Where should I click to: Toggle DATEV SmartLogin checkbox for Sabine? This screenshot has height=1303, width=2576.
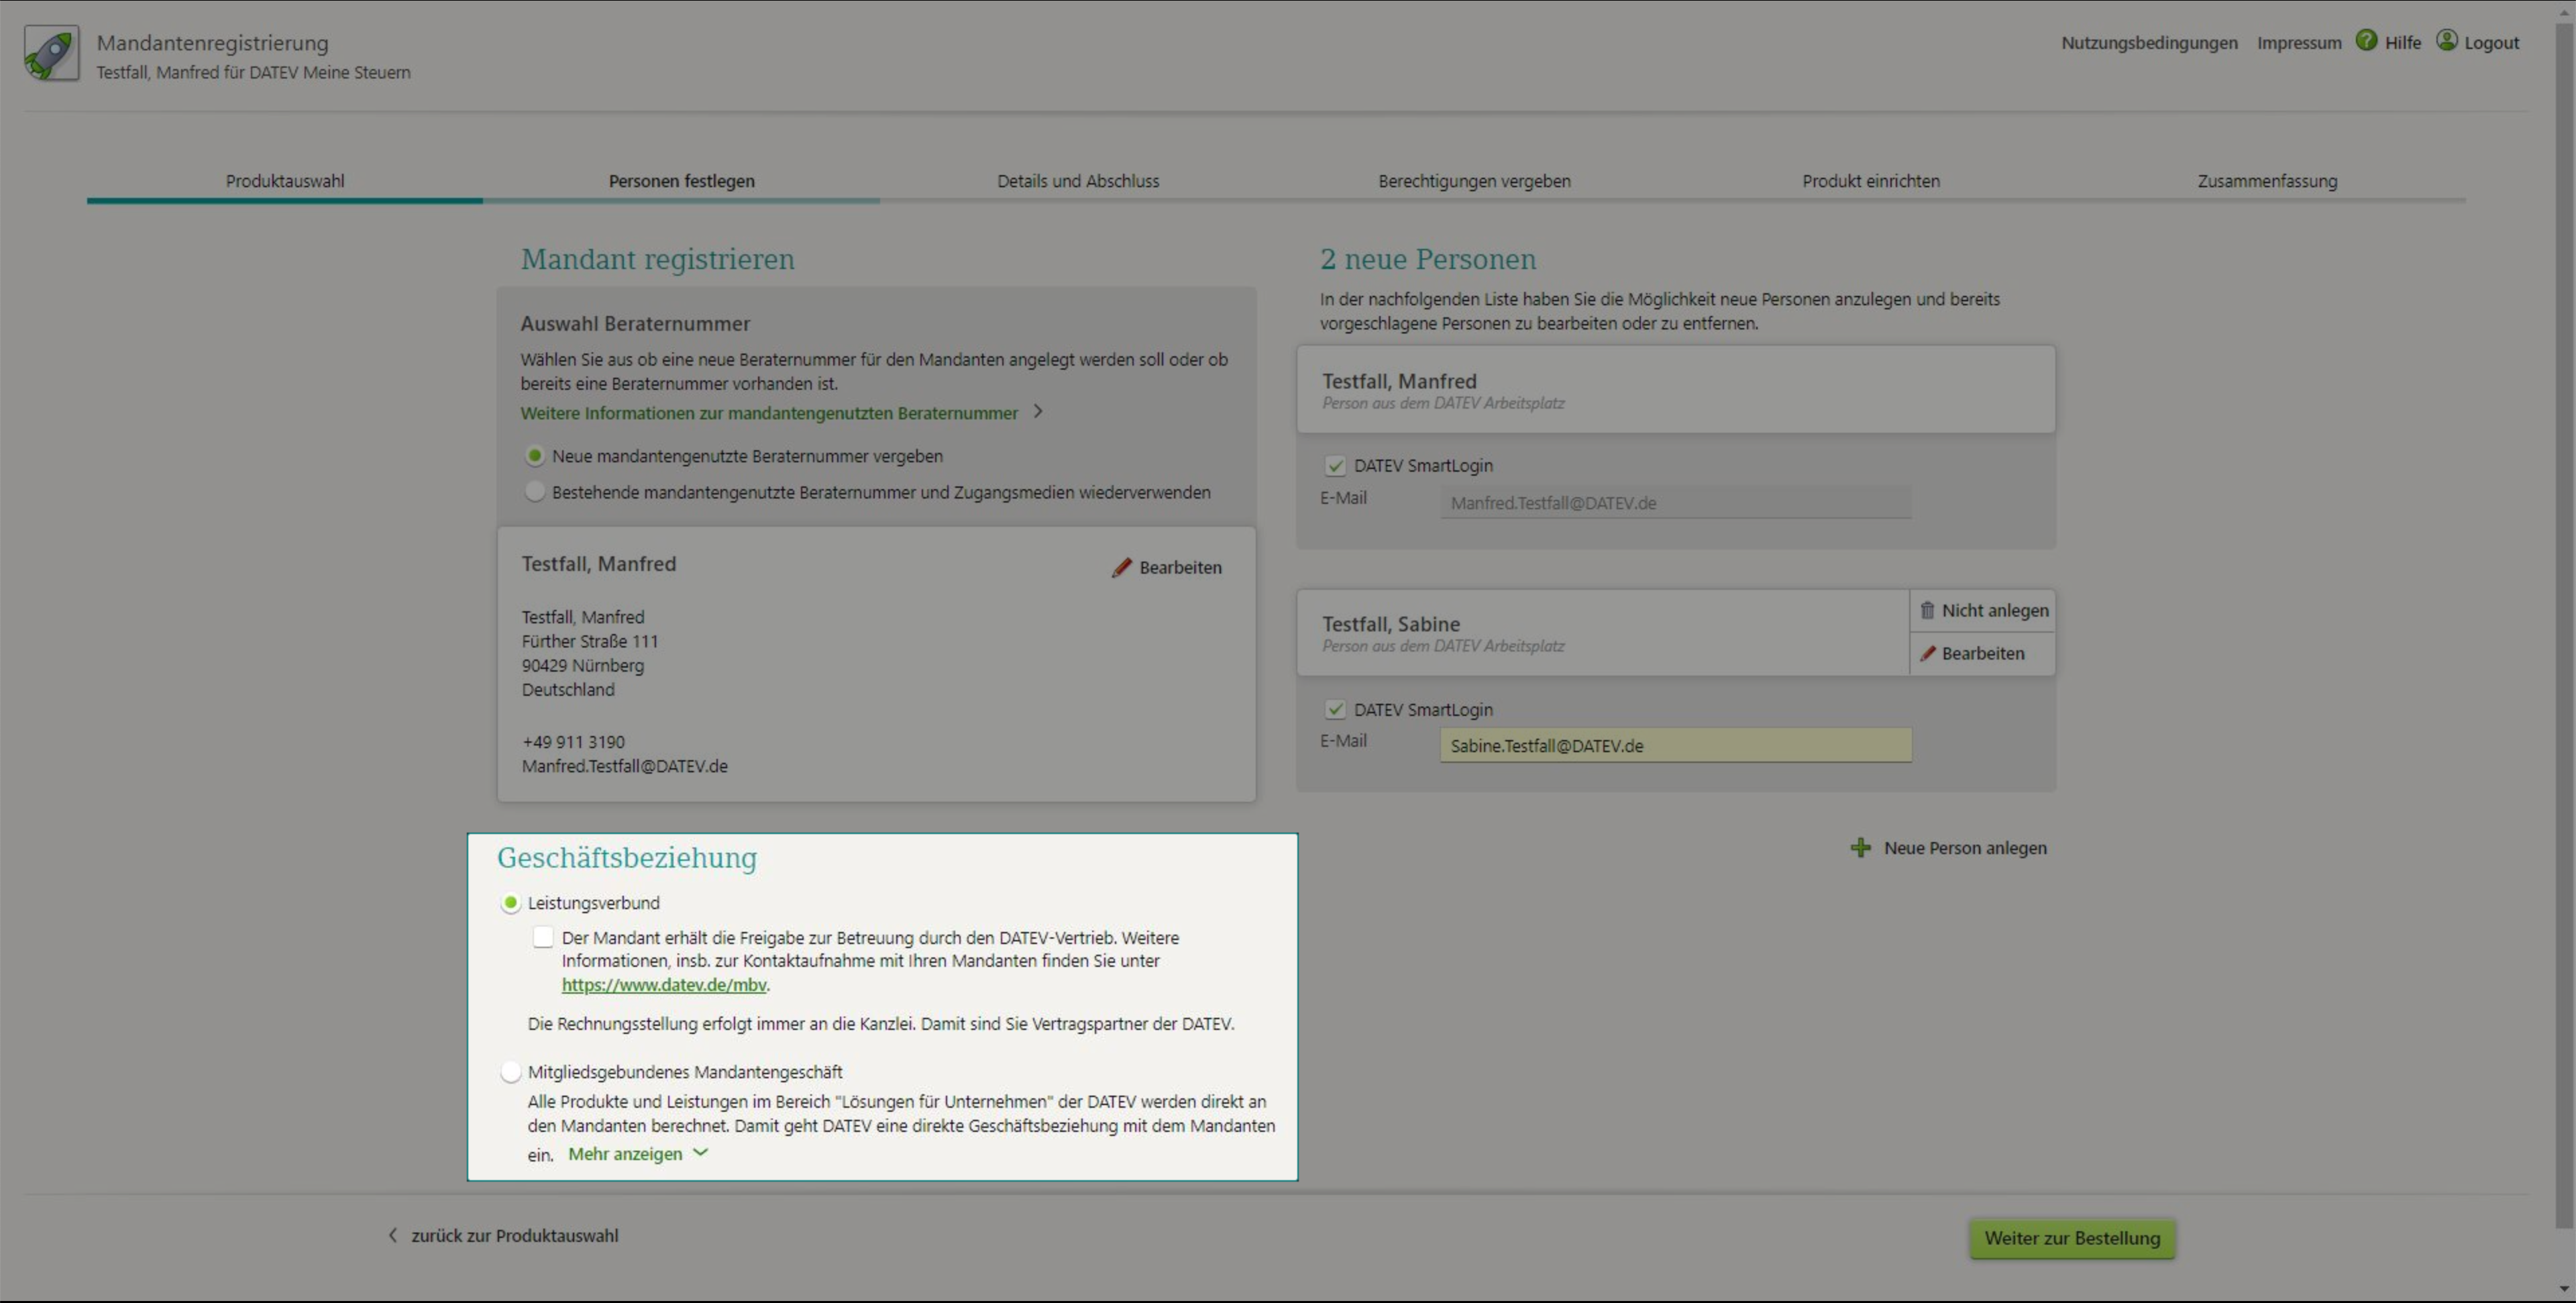pyautogui.click(x=1335, y=710)
